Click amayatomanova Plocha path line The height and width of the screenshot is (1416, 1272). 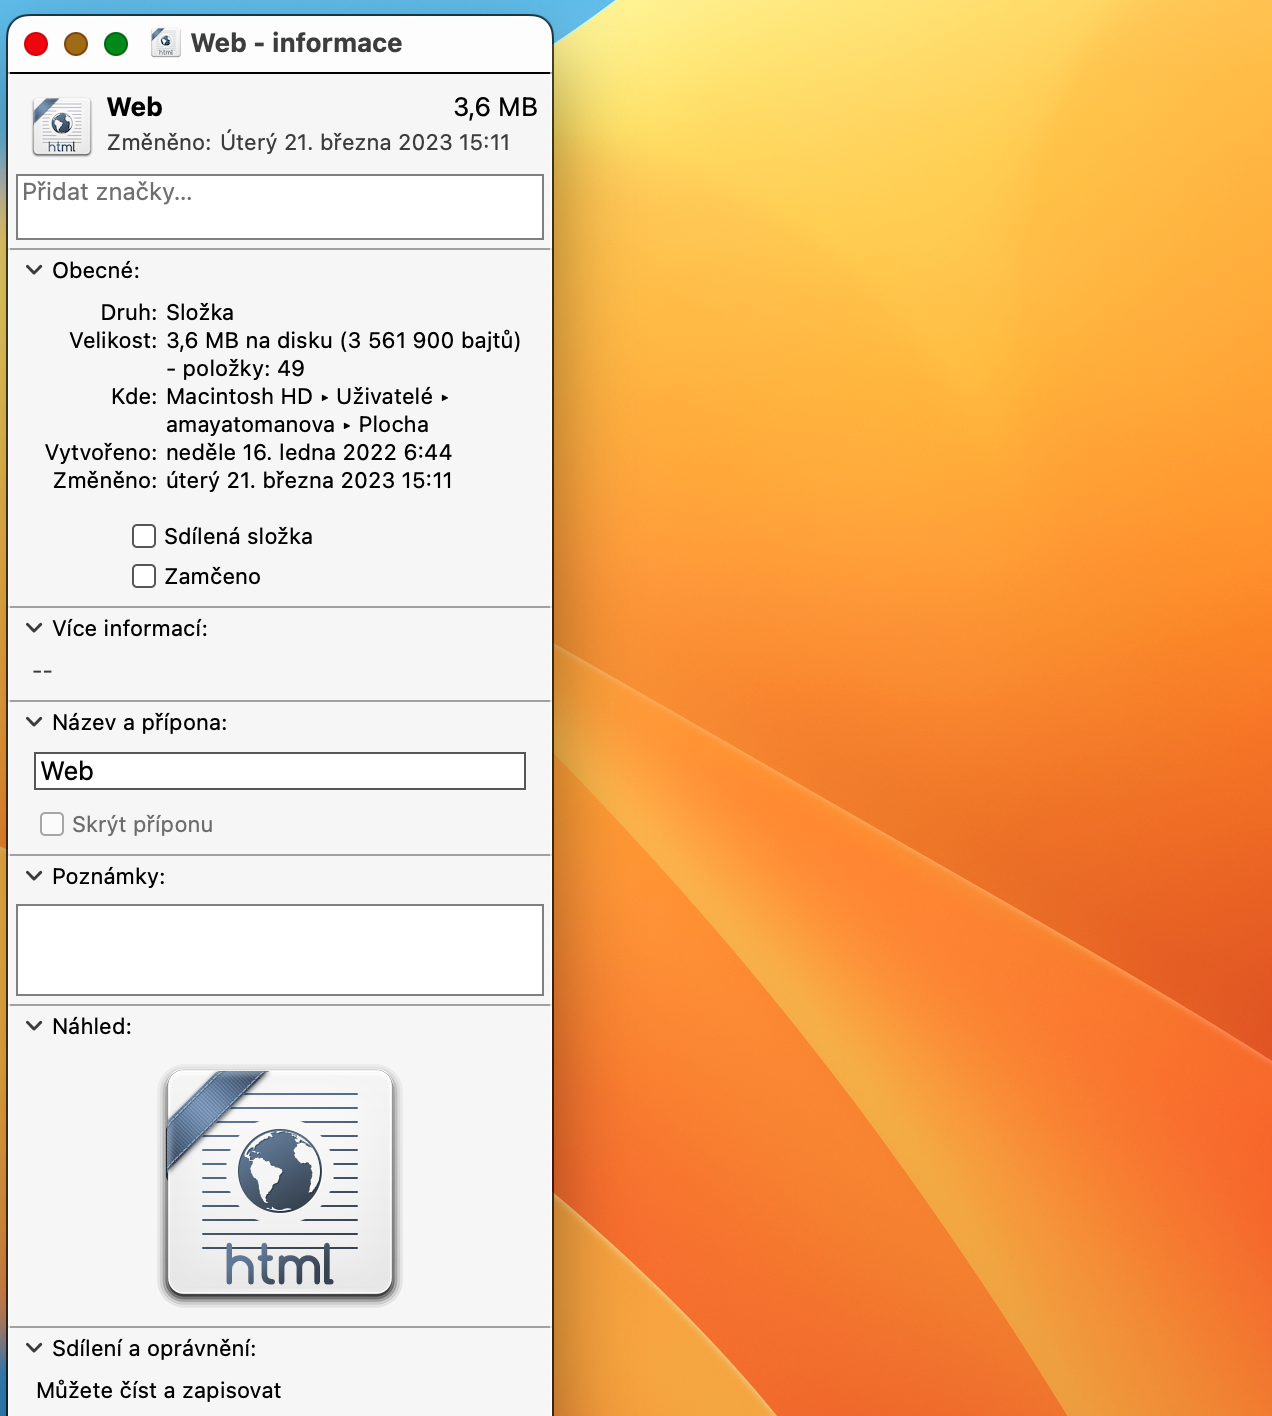tap(297, 424)
